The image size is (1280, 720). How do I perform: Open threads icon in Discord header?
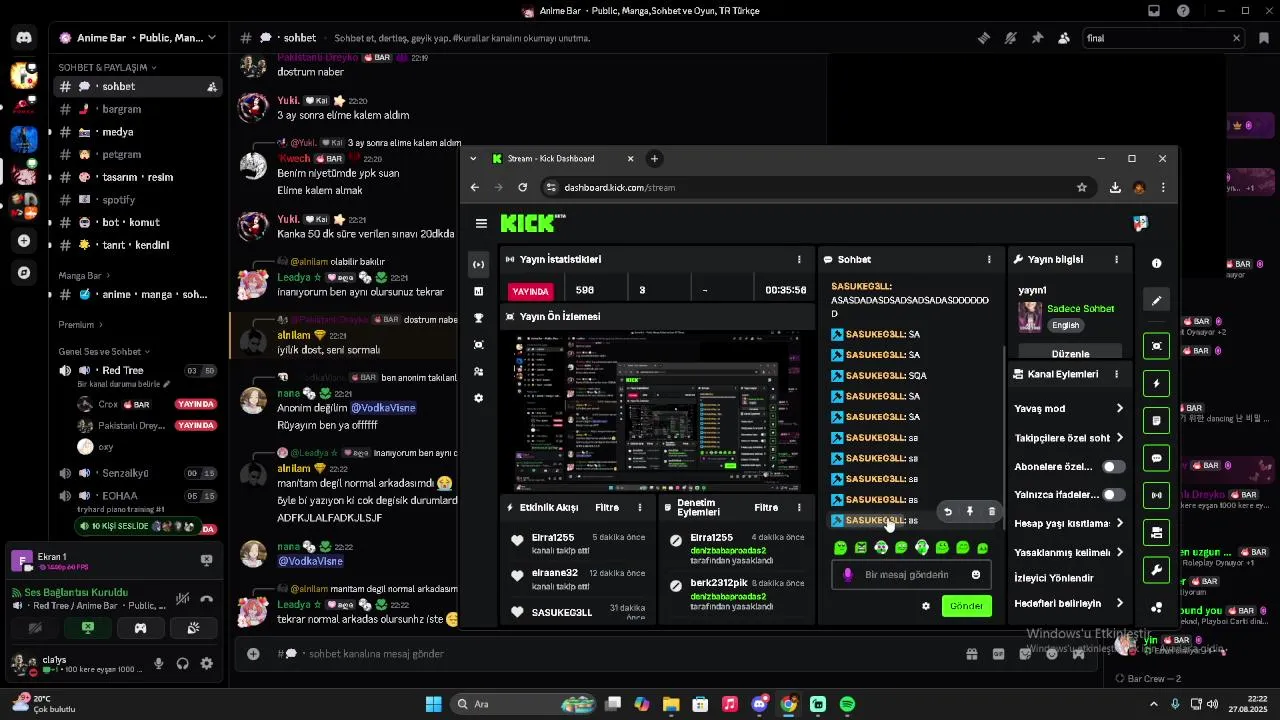(984, 38)
